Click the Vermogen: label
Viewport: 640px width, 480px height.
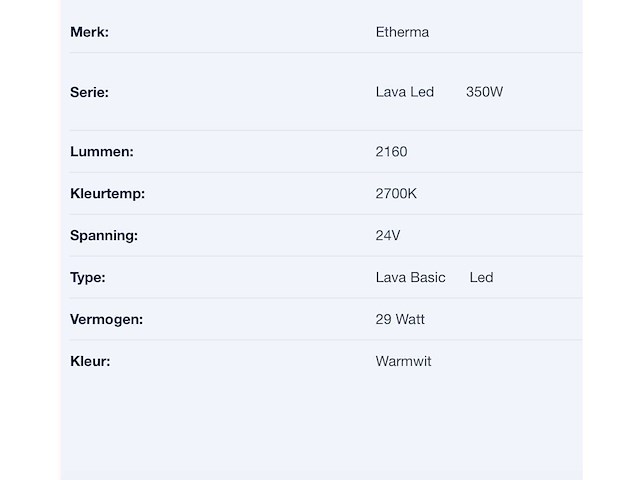(107, 320)
